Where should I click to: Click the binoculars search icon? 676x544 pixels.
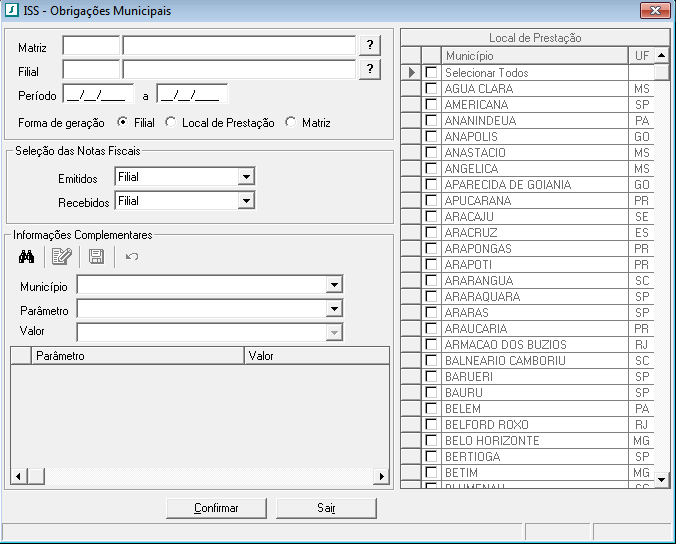[x=28, y=257]
